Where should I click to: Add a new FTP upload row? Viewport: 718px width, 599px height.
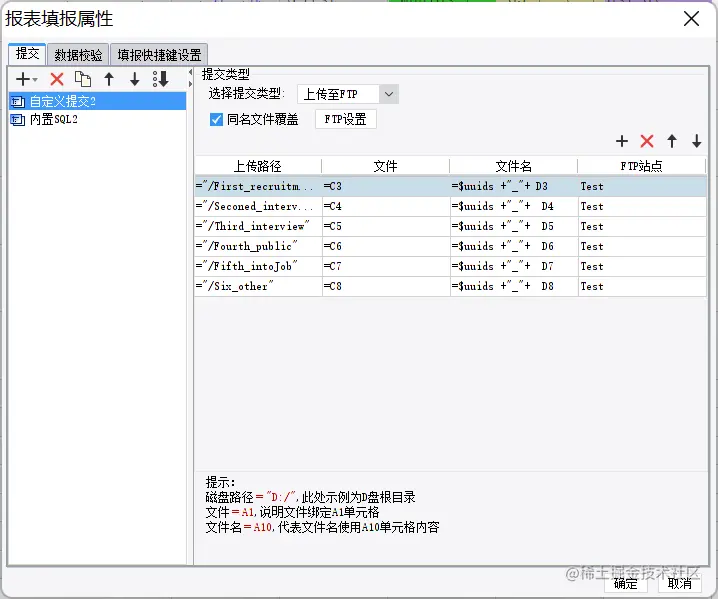pyautogui.click(x=622, y=141)
